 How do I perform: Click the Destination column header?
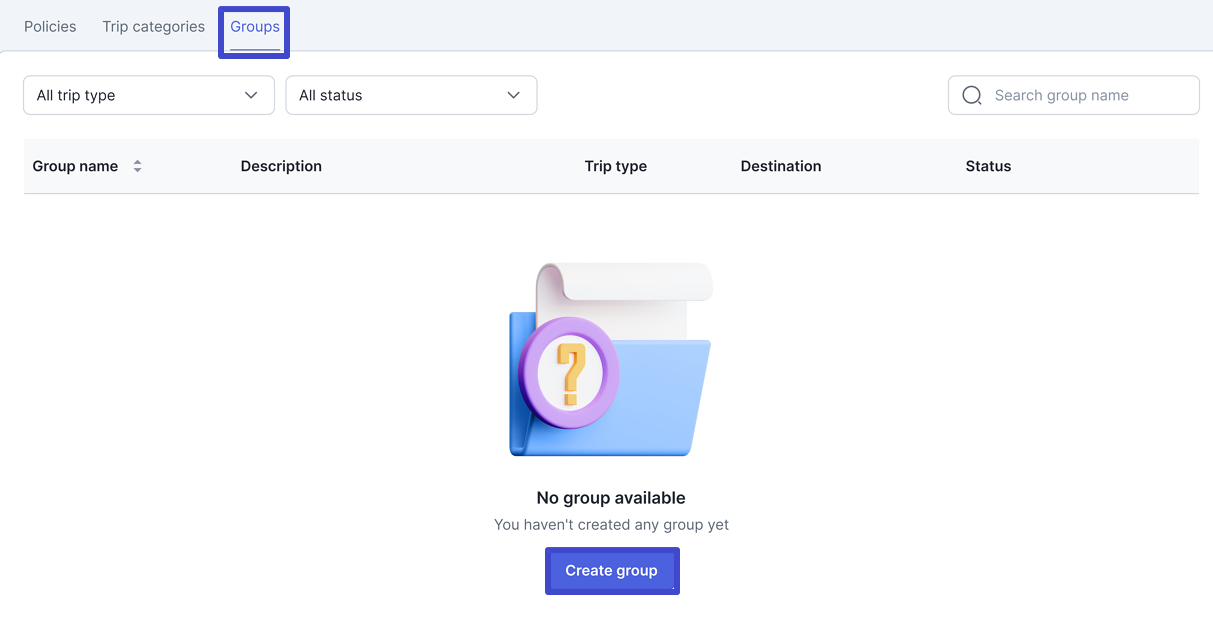point(780,166)
